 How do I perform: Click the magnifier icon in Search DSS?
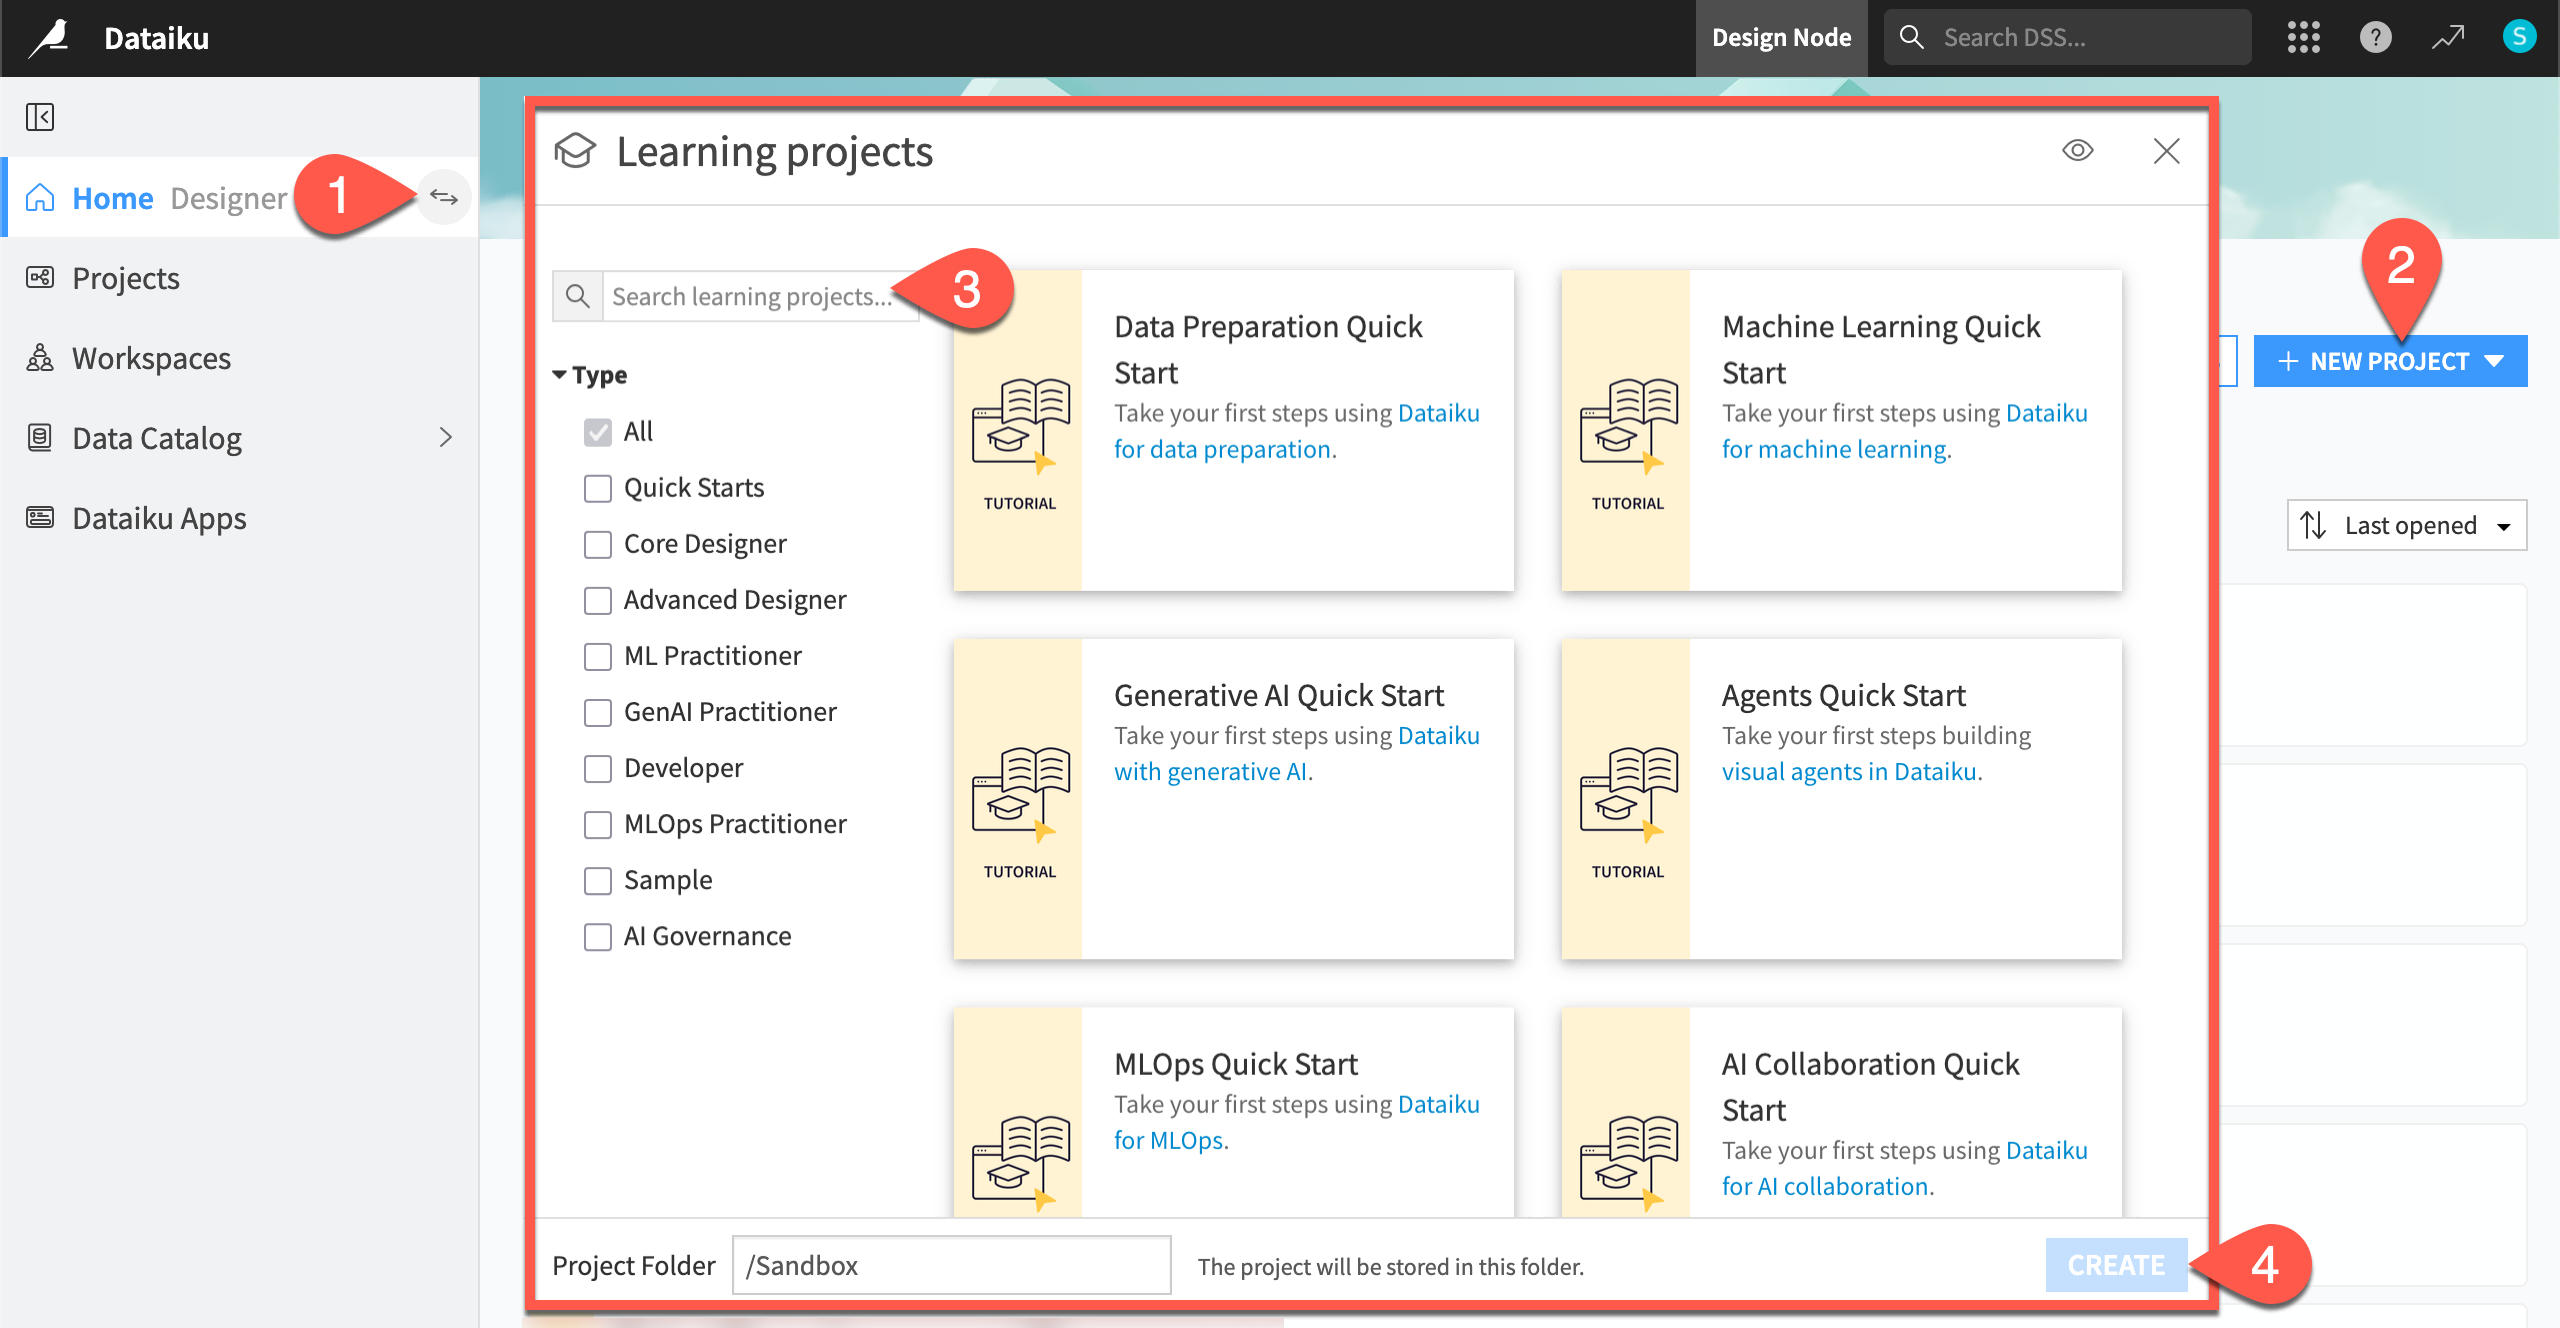[x=1911, y=38]
